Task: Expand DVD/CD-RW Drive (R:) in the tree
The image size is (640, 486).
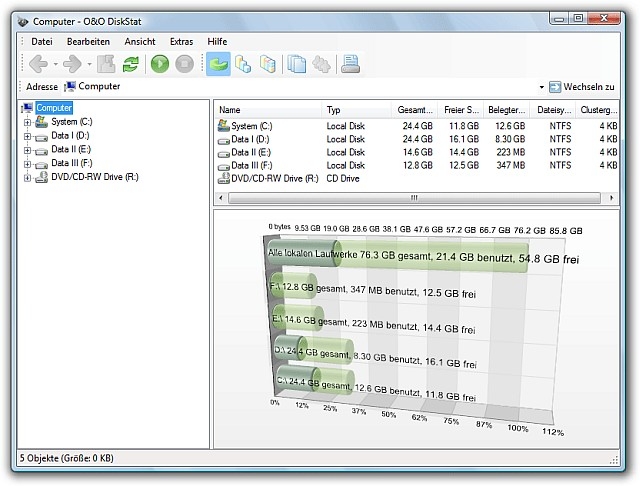Action: click(x=27, y=177)
